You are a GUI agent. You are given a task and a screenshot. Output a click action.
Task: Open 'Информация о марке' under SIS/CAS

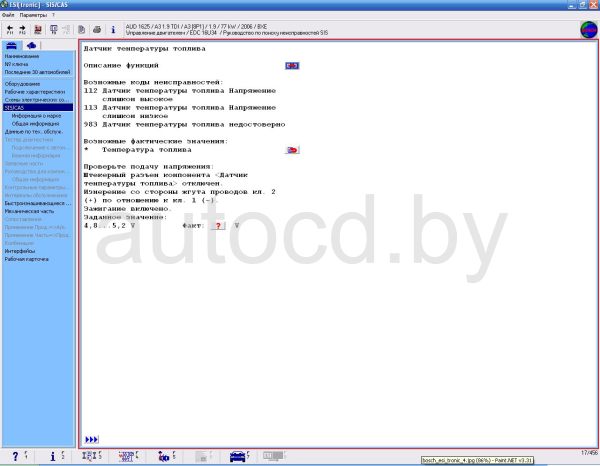coord(36,116)
